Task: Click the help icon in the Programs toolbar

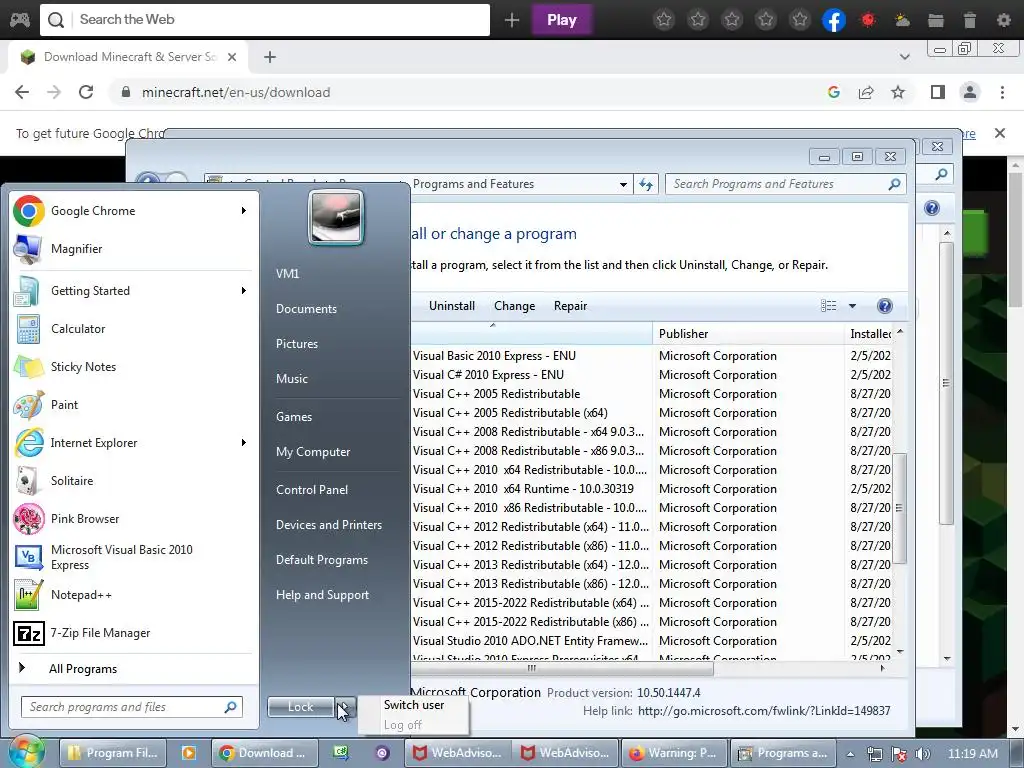Action: (884, 306)
